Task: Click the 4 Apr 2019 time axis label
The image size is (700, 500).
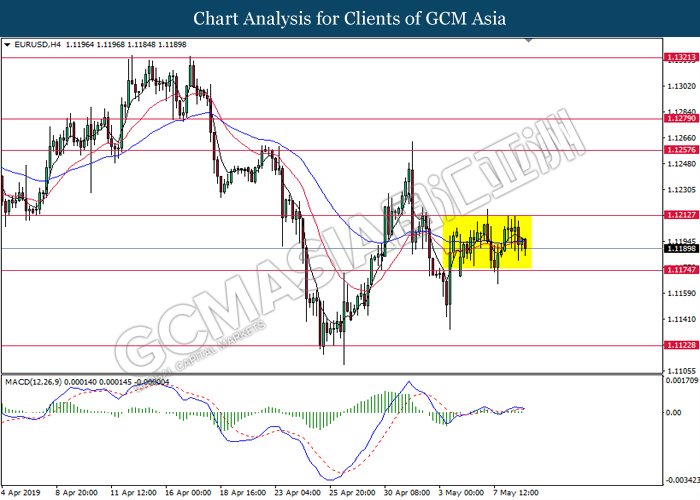Action: tap(21, 493)
